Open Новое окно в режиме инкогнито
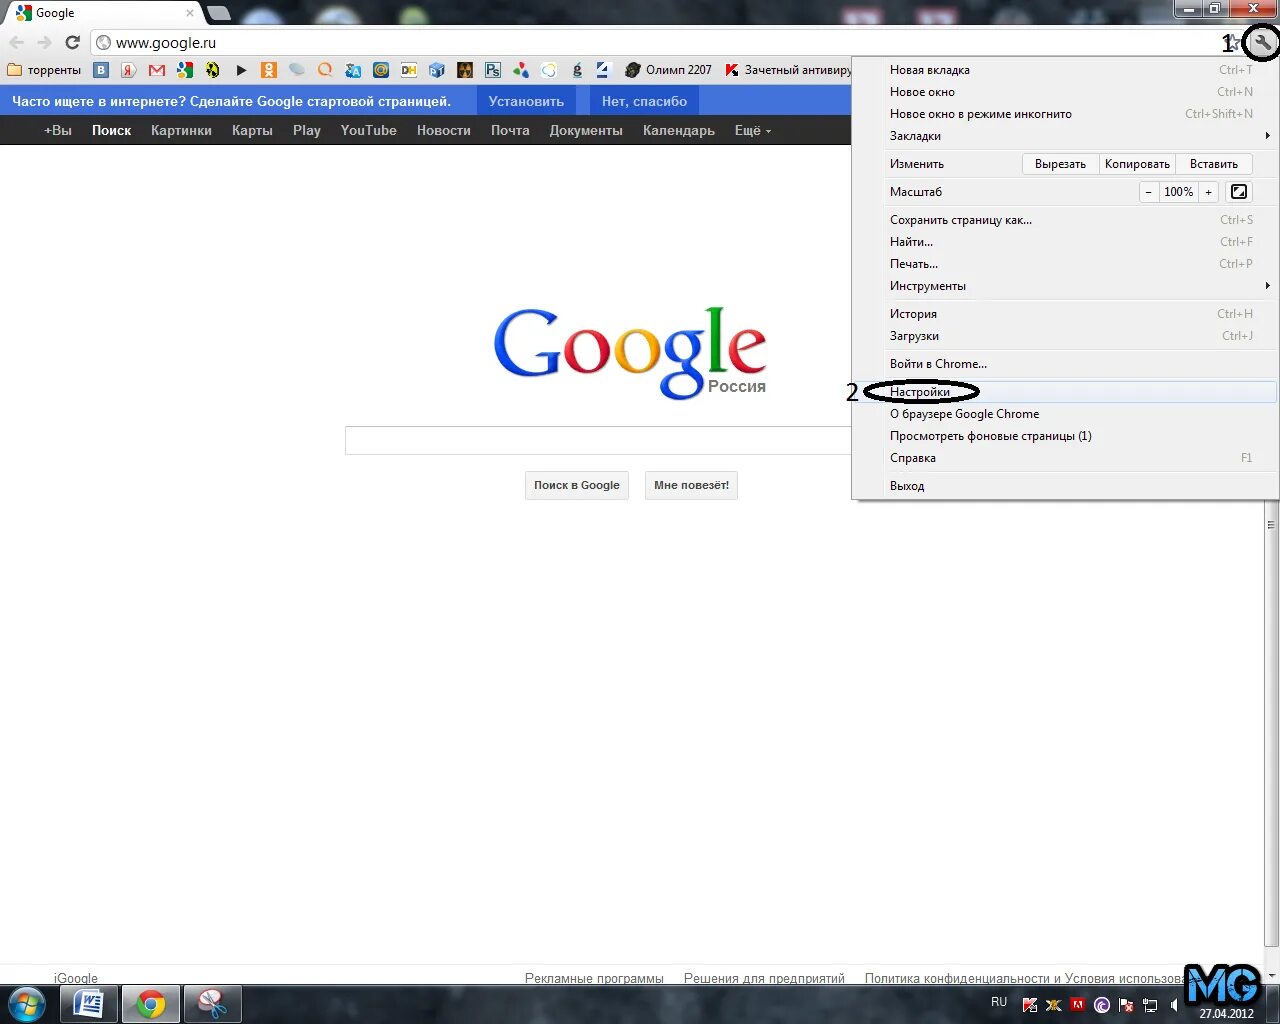 tap(1065, 114)
